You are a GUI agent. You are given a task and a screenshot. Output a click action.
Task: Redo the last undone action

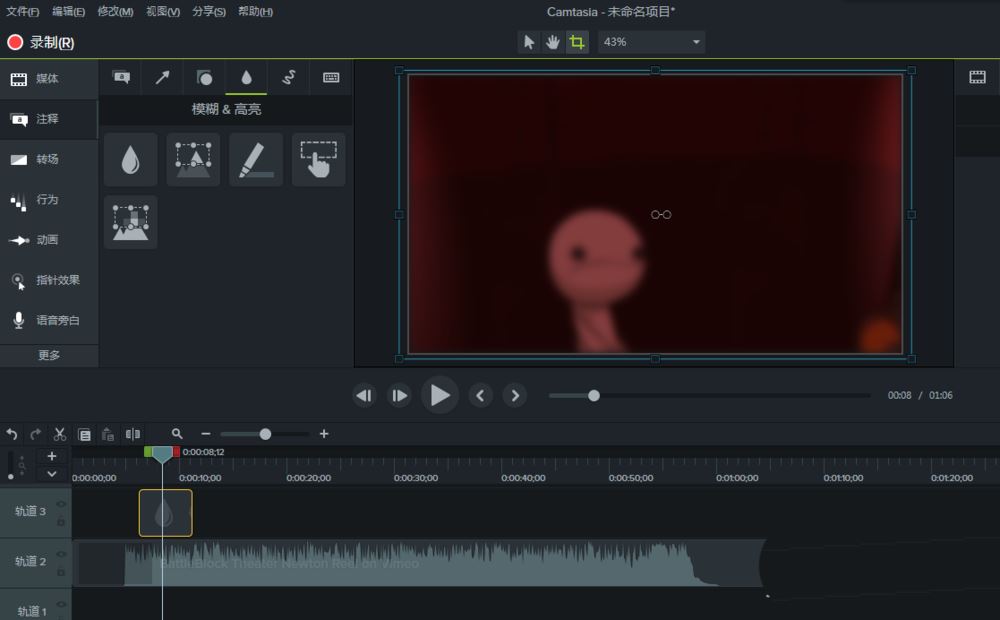[x=36, y=434]
